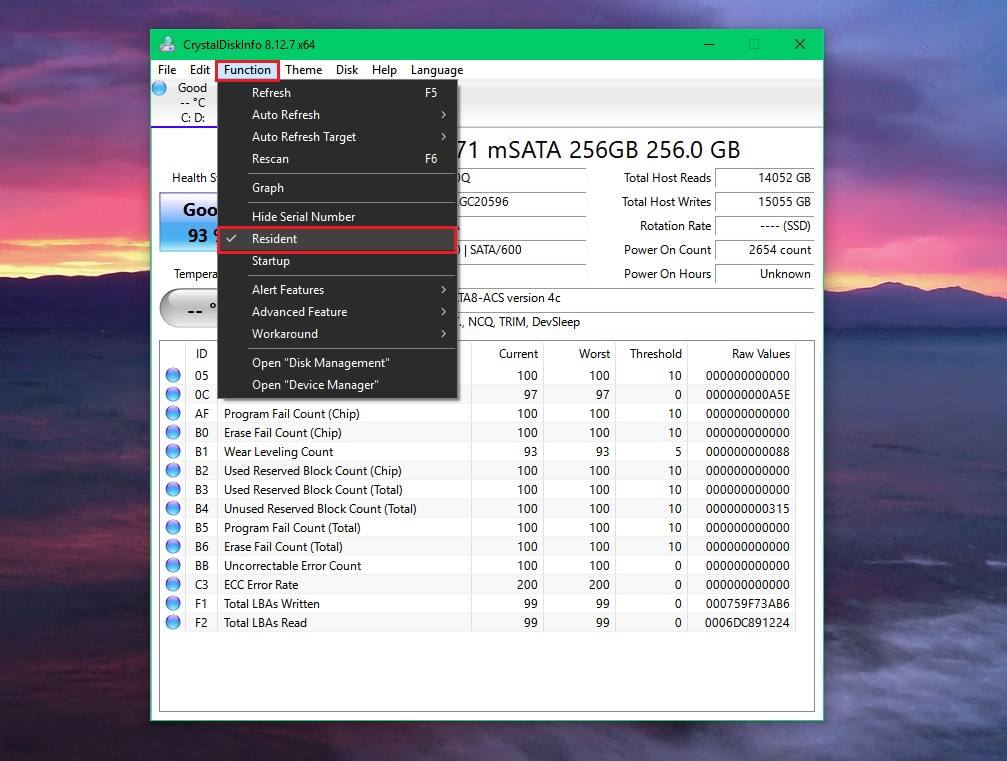Click the status icon for Total LBAs Written
Viewport: 1007px width, 761px height.
click(173, 604)
